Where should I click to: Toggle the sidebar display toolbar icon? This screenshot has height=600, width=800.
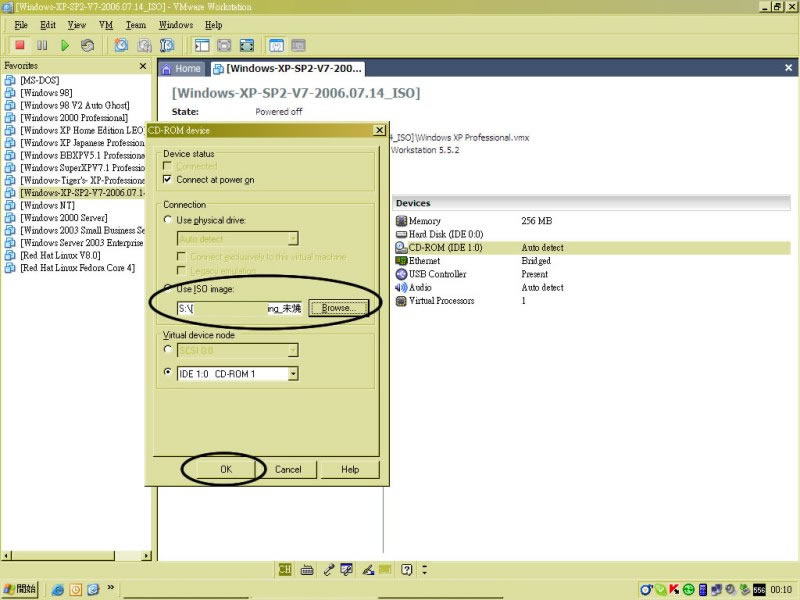[202, 45]
